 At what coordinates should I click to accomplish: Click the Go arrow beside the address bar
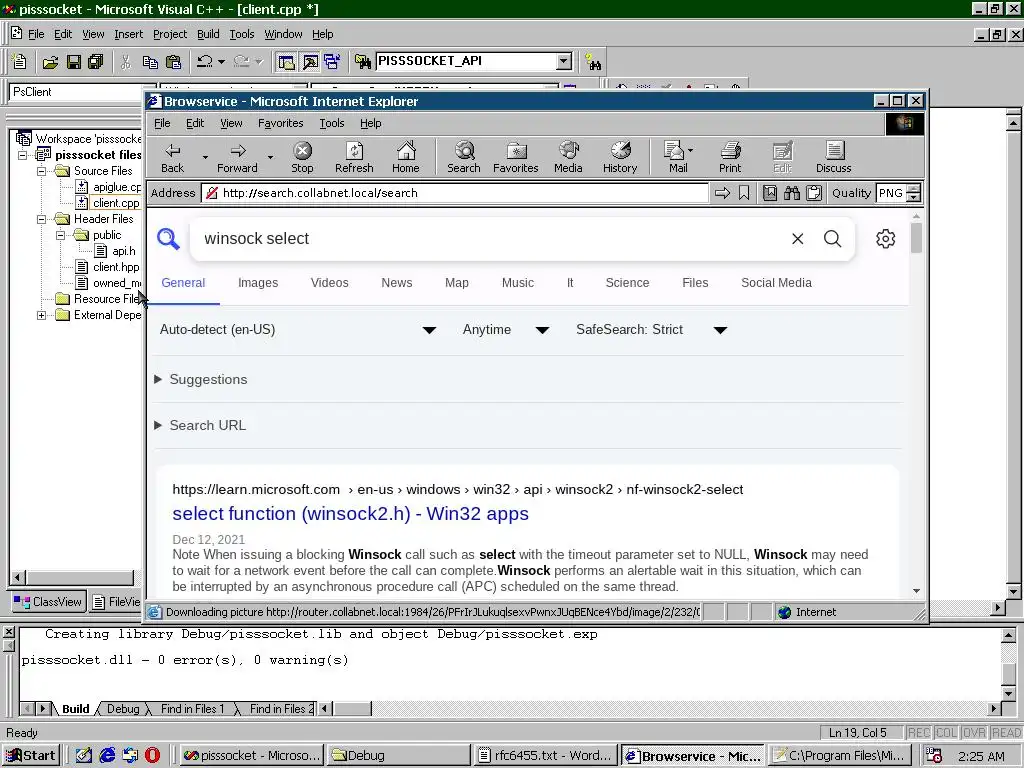click(722, 193)
